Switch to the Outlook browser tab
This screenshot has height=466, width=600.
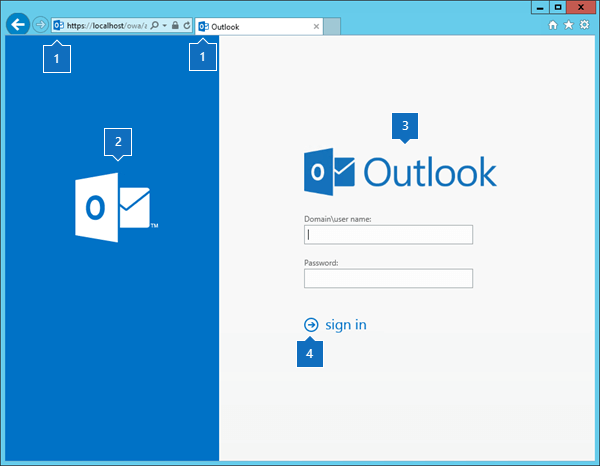[x=259, y=26]
